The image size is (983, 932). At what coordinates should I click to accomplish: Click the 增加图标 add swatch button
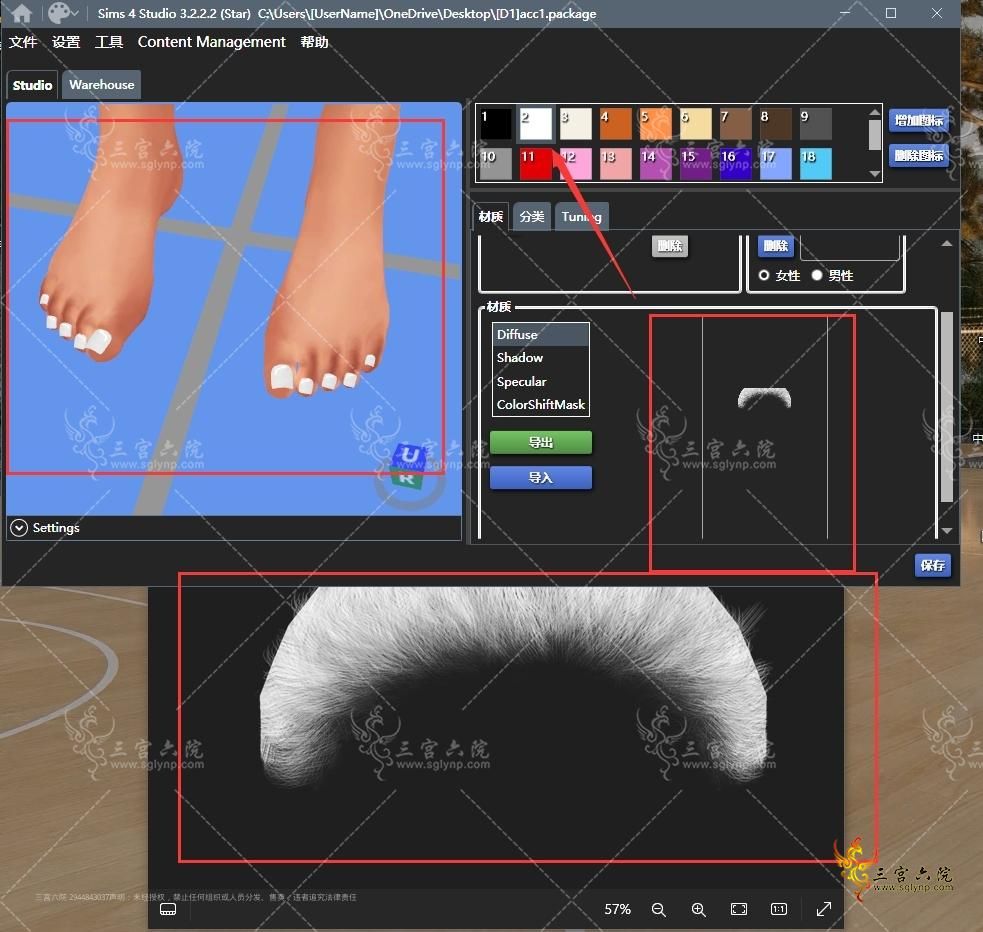pos(918,120)
